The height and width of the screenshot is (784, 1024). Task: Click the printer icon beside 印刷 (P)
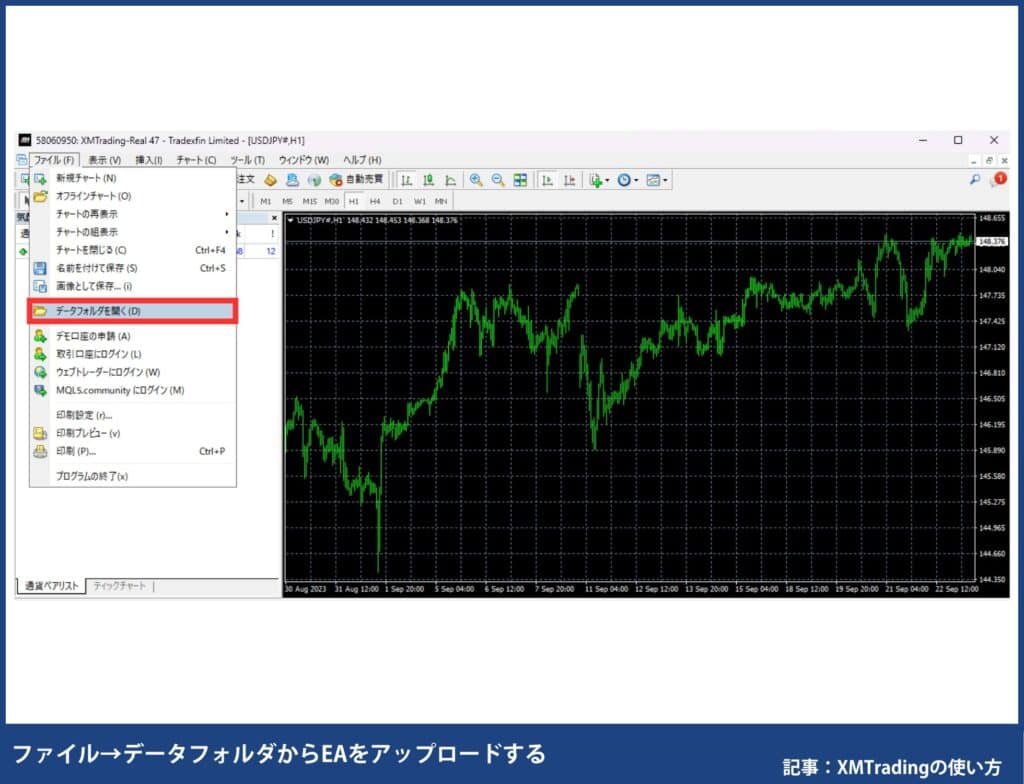pyautogui.click(x=40, y=451)
